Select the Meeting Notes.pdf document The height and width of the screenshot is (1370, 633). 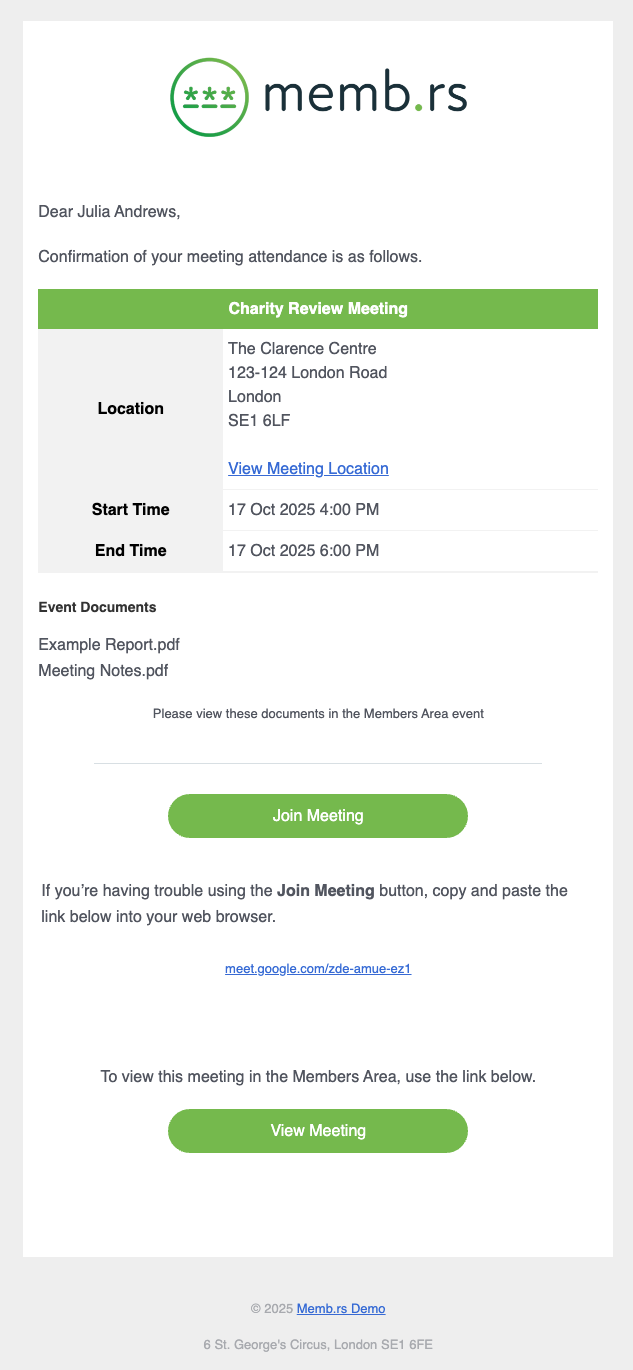[x=103, y=670]
